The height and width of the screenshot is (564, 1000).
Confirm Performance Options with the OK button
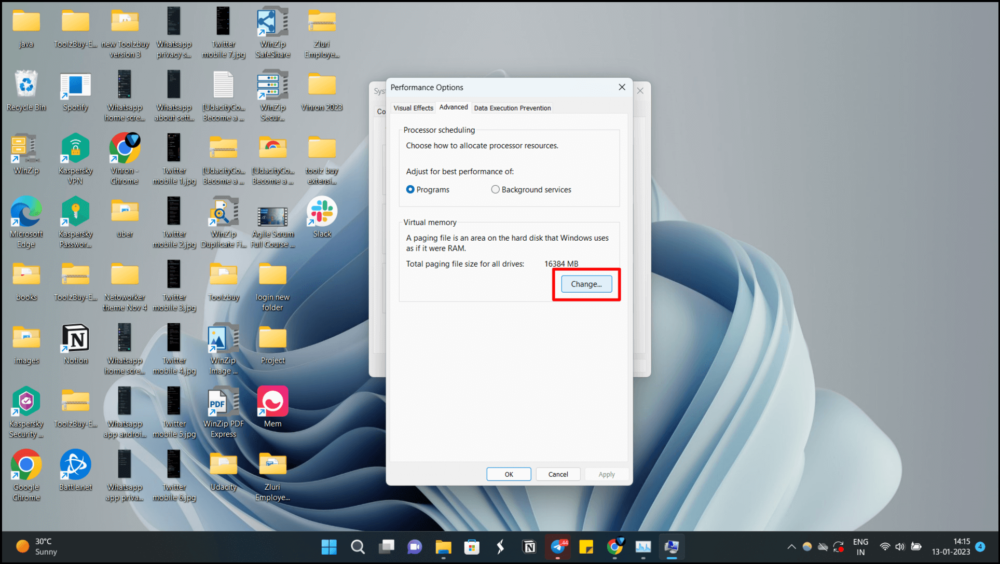tap(508, 474)
